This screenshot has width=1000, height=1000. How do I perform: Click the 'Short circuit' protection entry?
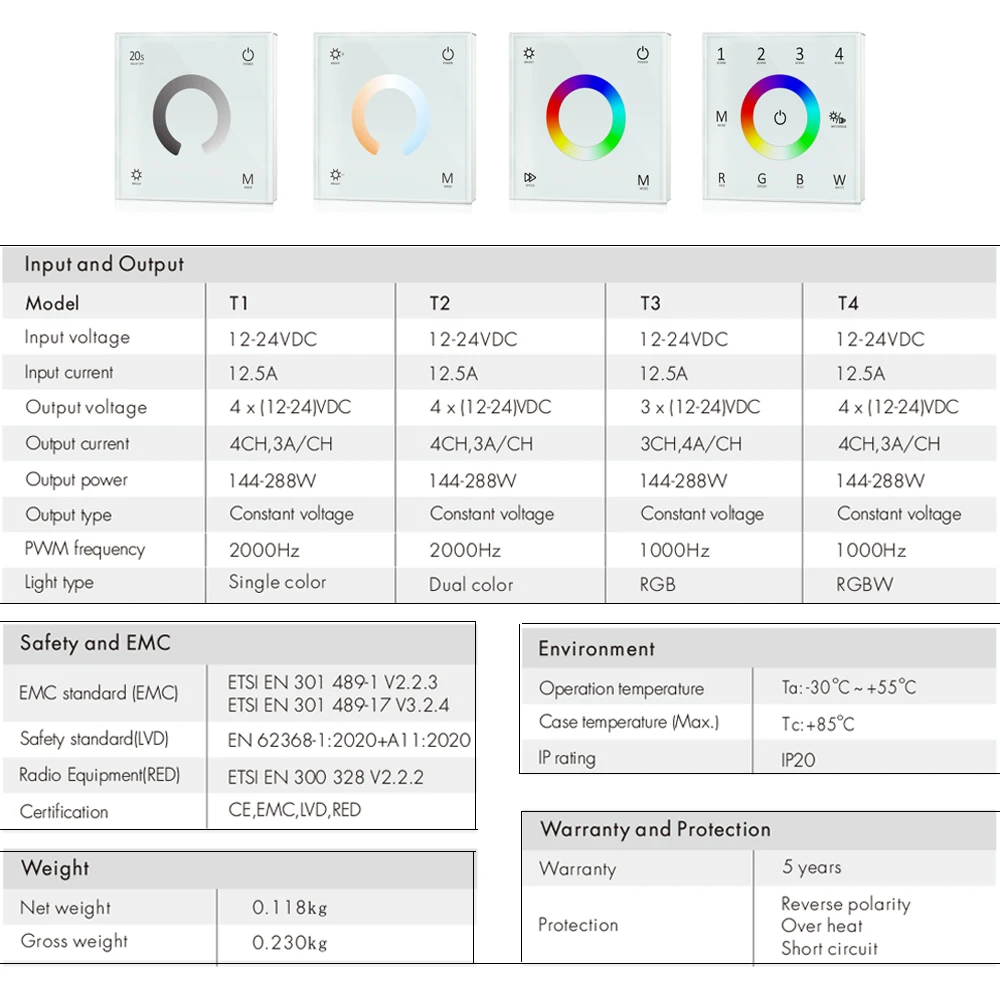(x=830, y=948)
